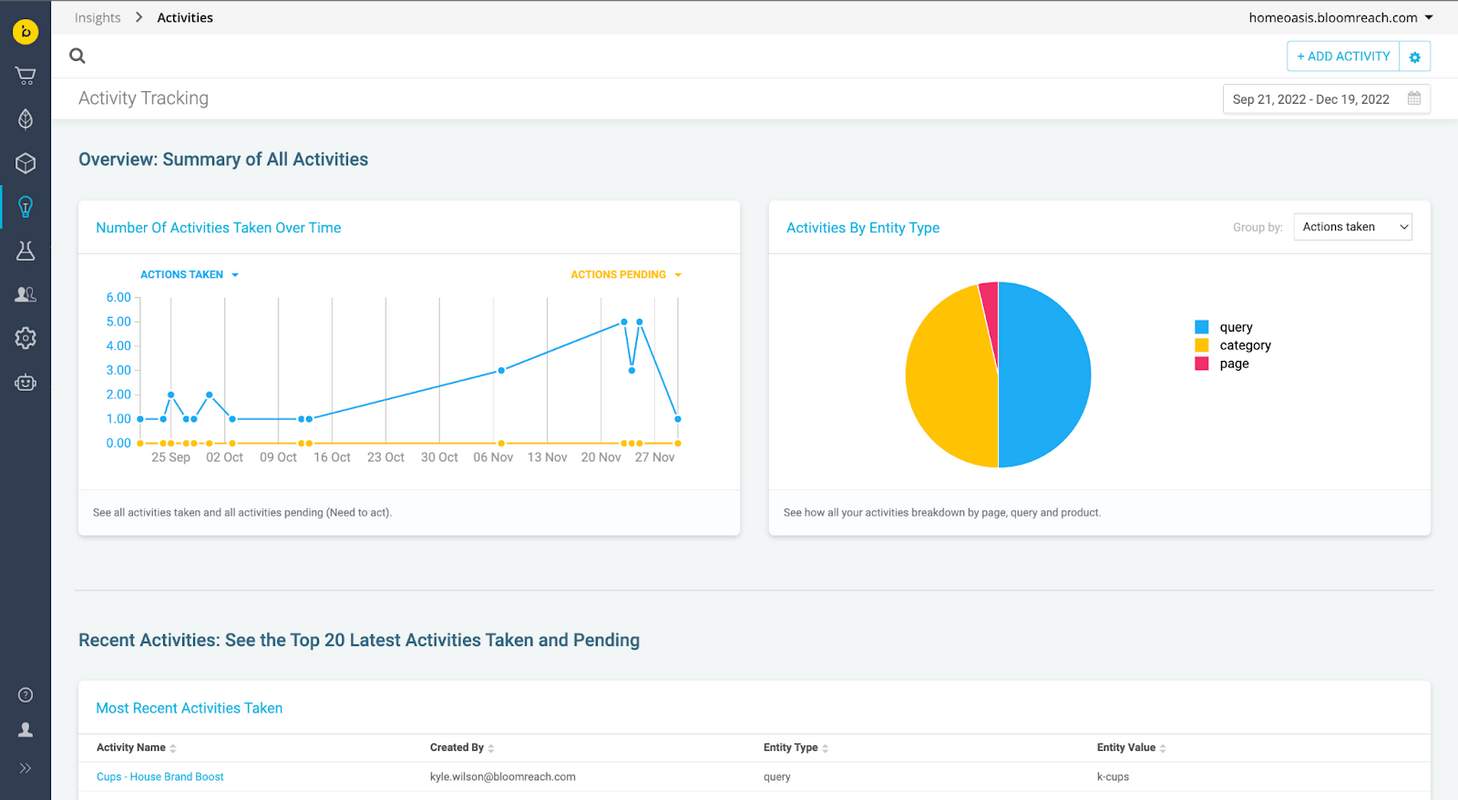This screenshot has height=800, width=1458.
Task: Open the homeoasis.bloomreach.com account dropdown
Action: [x=1342, y=17]
